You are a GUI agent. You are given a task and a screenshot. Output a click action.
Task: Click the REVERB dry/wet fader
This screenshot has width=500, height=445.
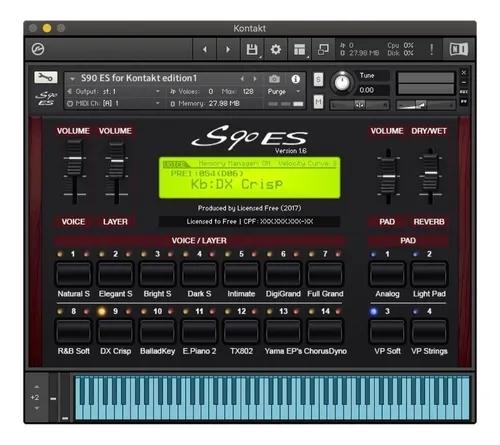coord(431,173)
